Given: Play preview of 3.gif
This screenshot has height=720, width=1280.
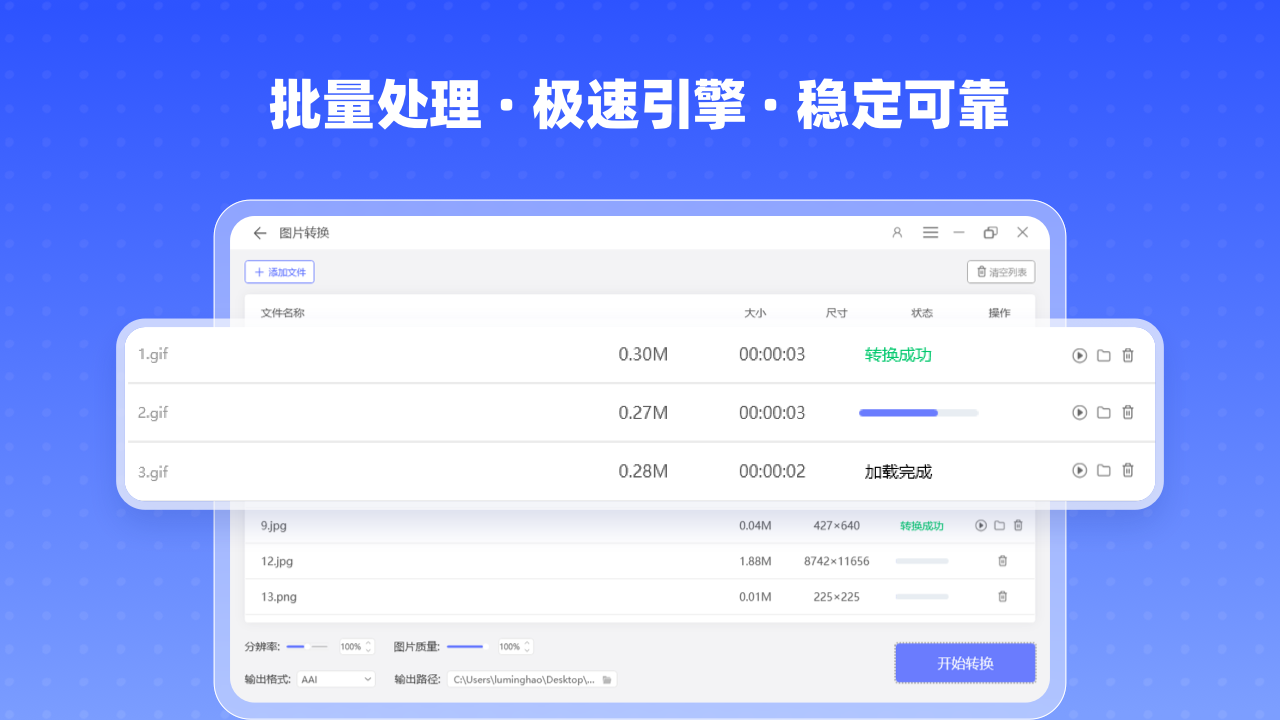Looking at the screenshot, I should pos(1079,470).
